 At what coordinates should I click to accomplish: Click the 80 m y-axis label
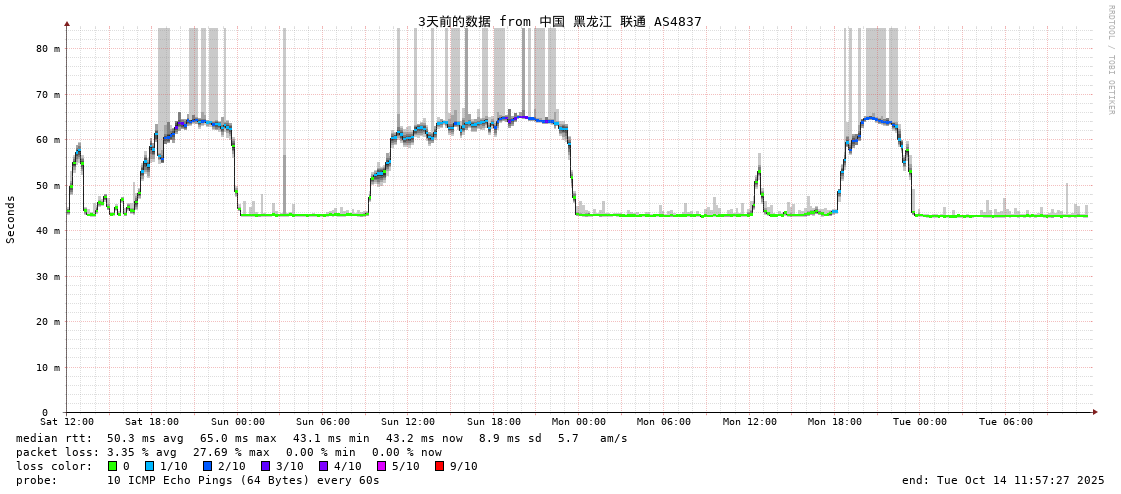click(48, 49)
